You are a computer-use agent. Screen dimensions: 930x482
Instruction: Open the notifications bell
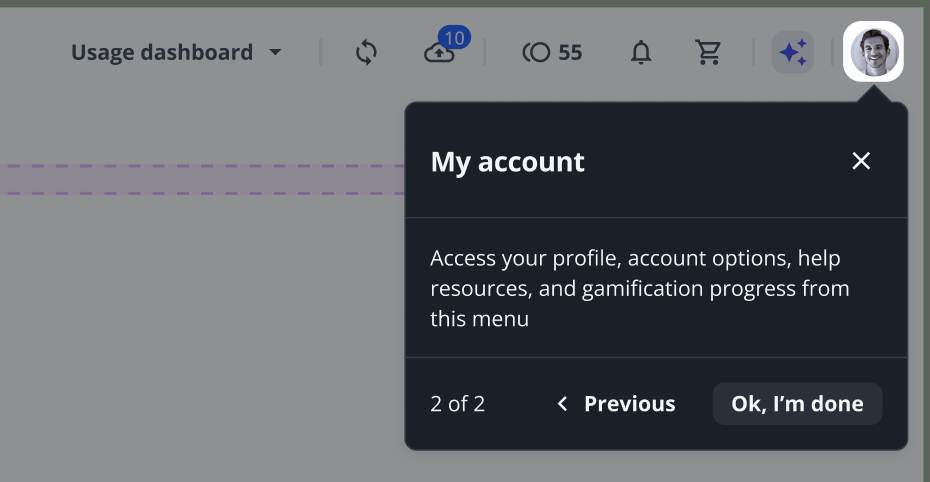tap(641, 52)
